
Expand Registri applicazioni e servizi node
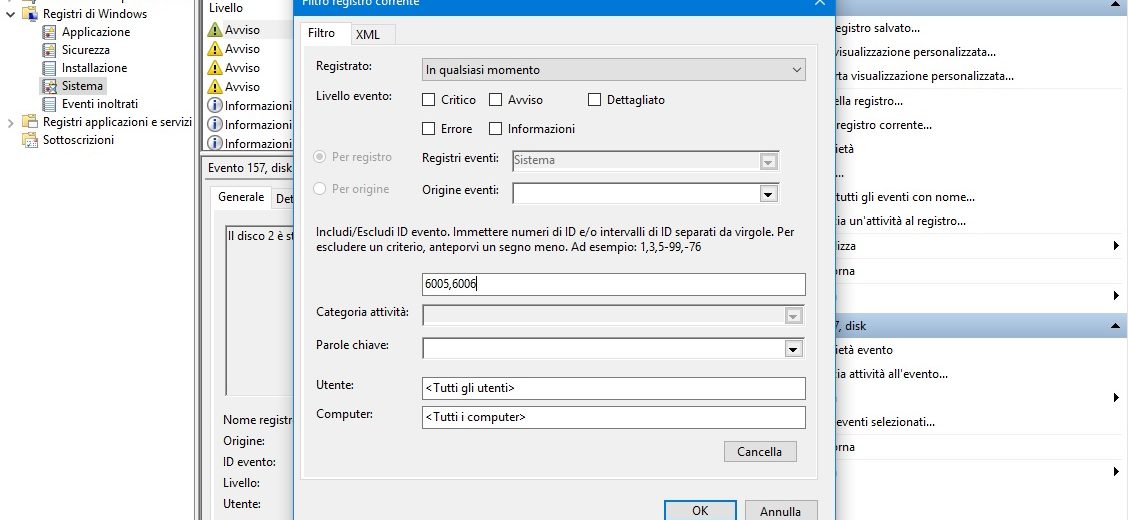pyautogui.click(x=10, y=122)
